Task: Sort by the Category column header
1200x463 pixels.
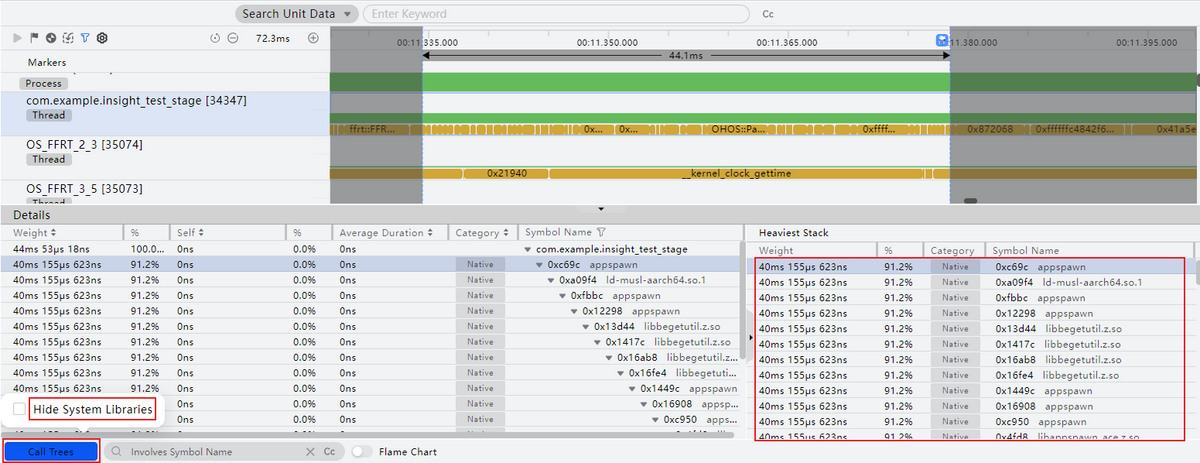Action: (477, 232)
